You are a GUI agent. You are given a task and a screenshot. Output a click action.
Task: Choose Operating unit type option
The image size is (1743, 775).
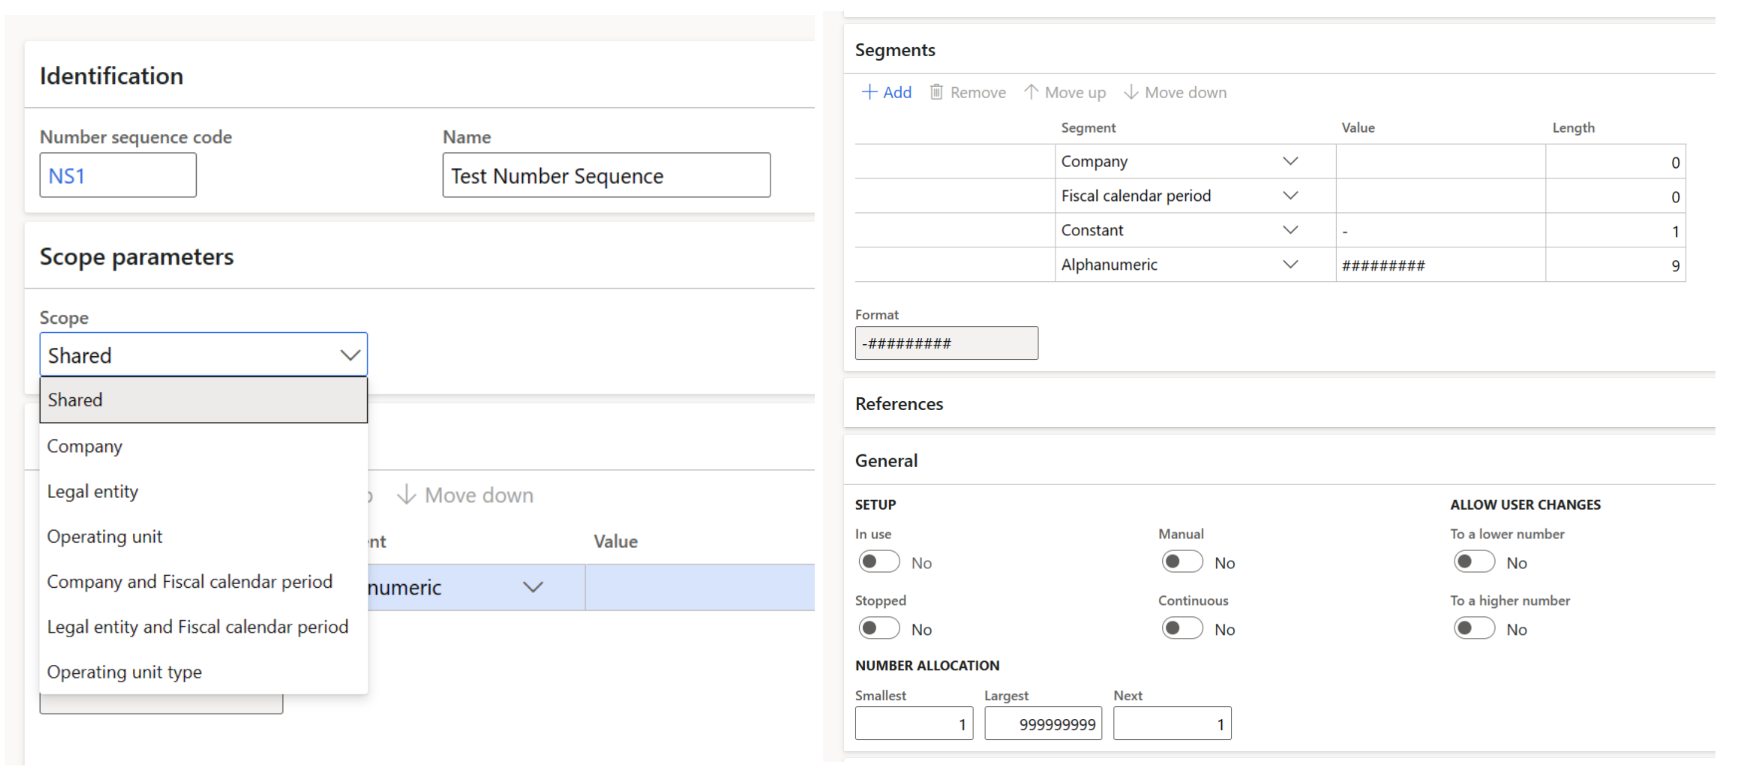coord(124,672)
